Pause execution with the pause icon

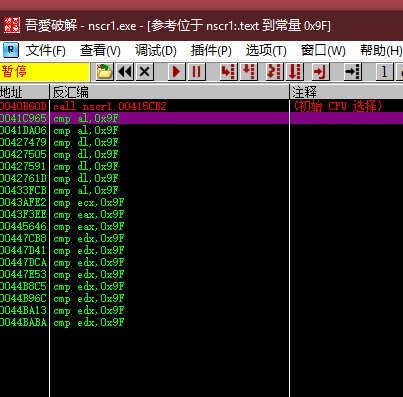point(196,71)
